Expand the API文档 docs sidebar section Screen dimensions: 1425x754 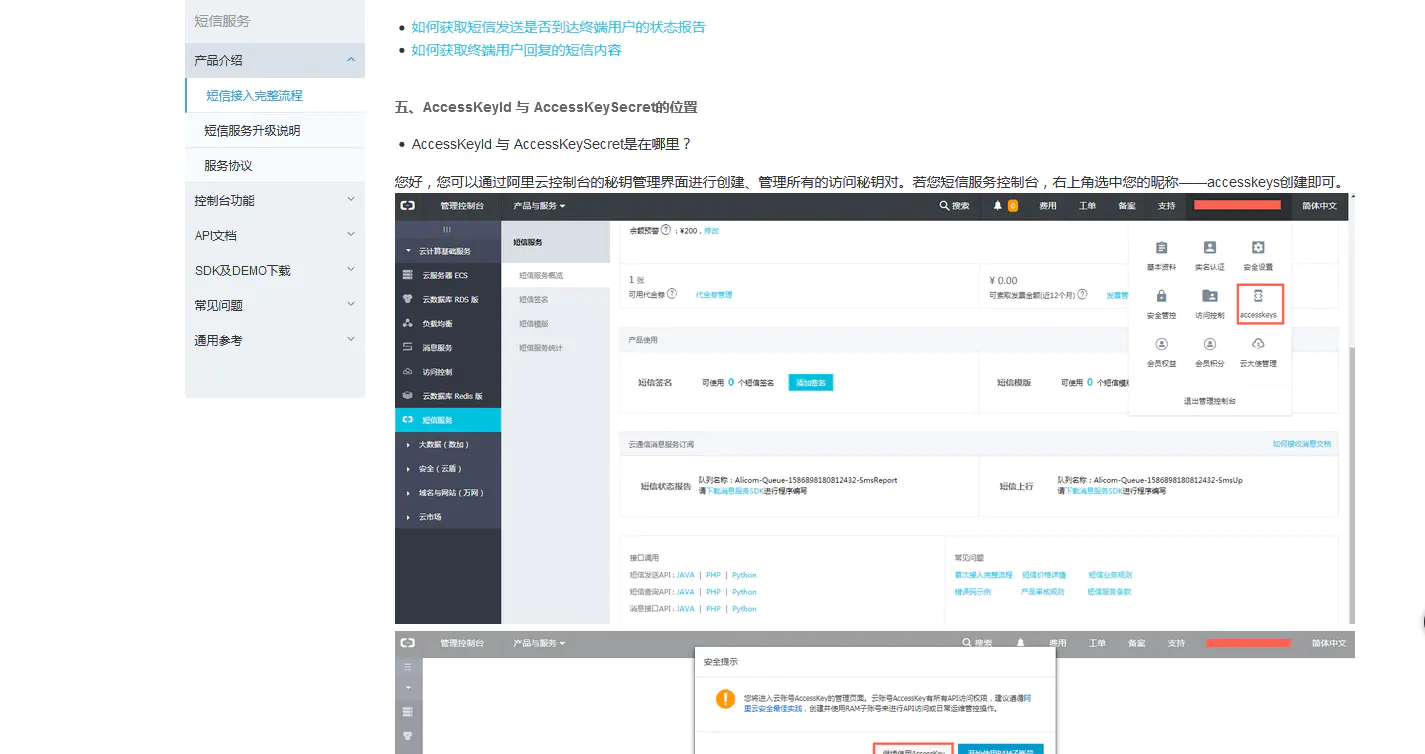(275, 235)
